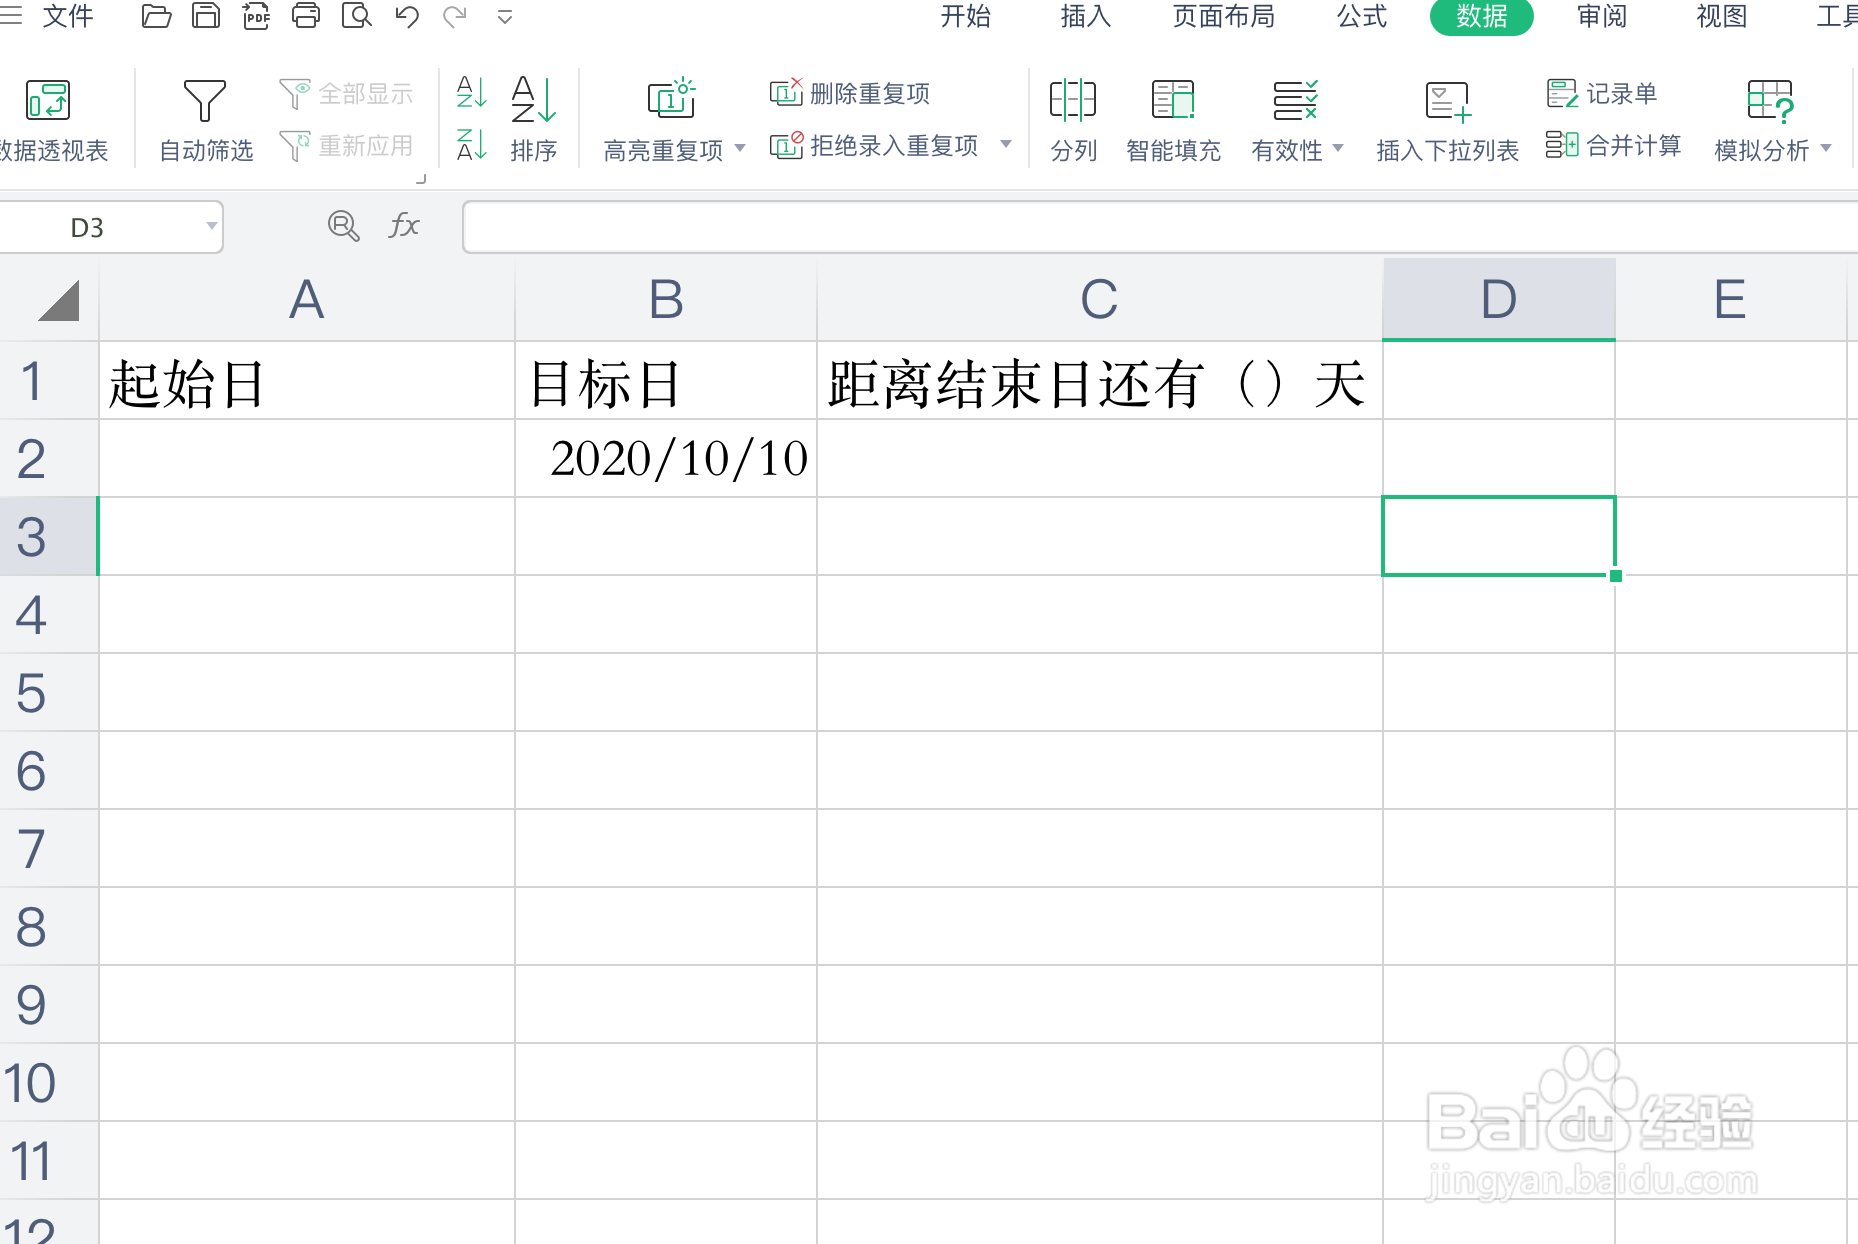Click cell containing 目标日
This screenshot has height=1244, width=1858.
666,381
